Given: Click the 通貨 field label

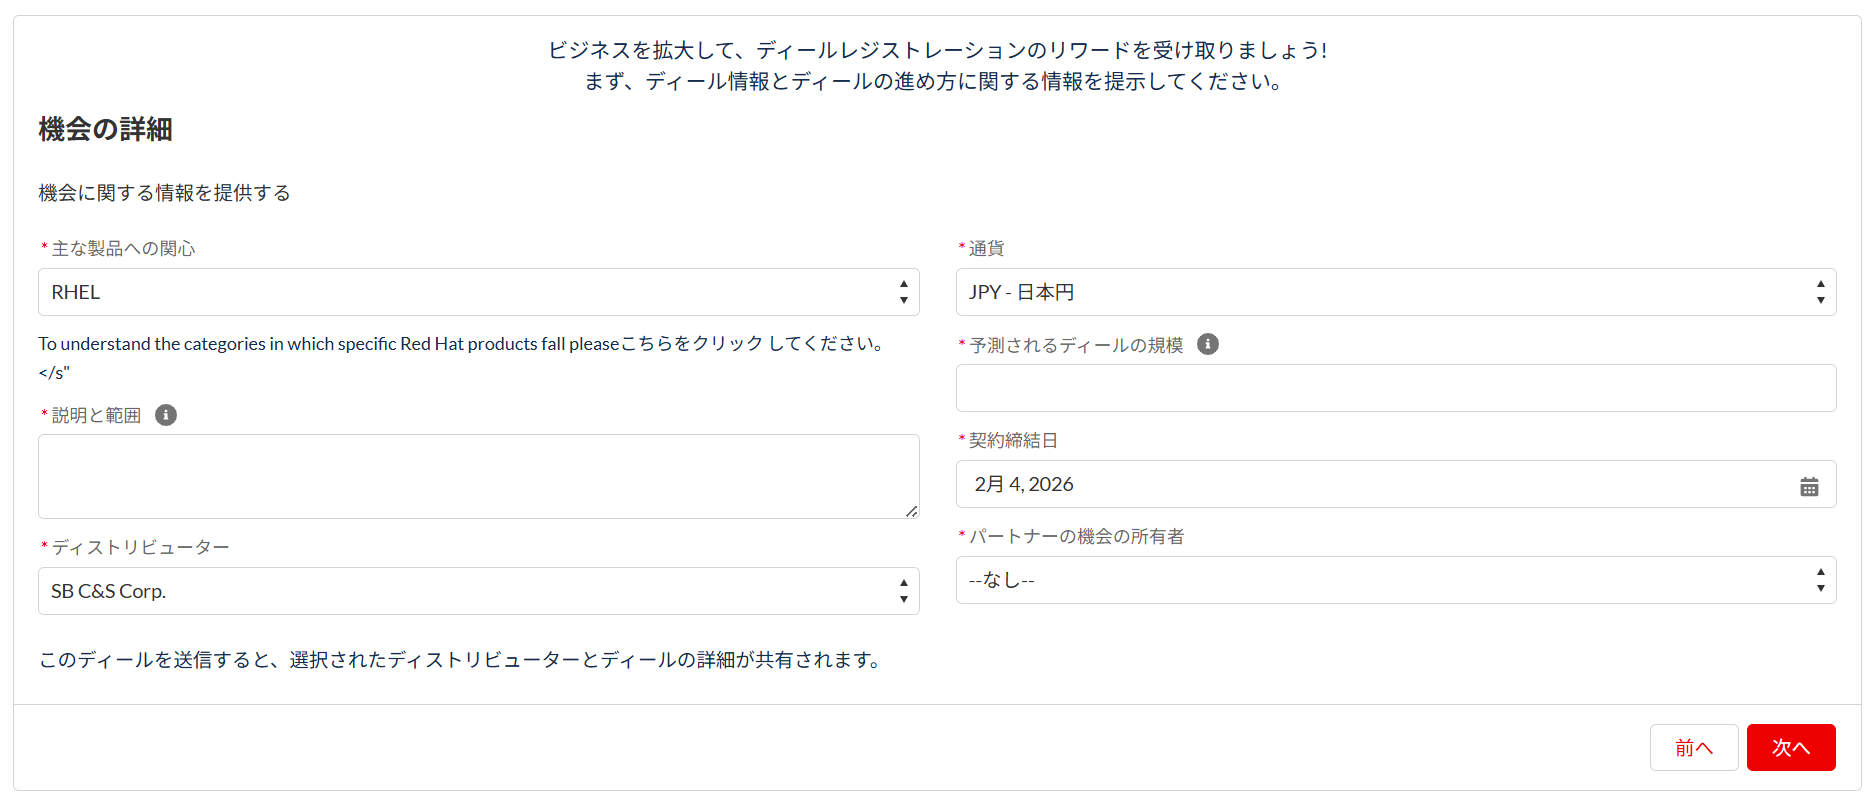Looking at the screenshot, I should click(986, 248).
